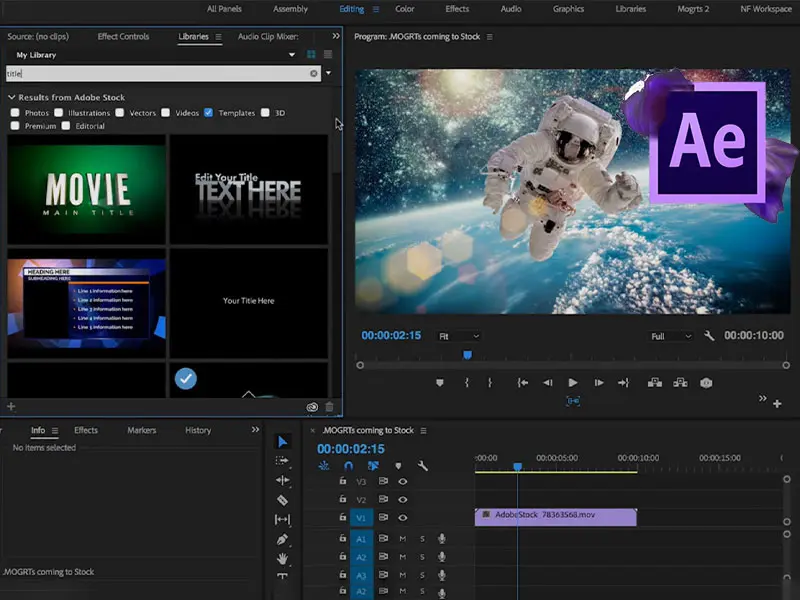Open the Fit zoom level dropdown

(459, 336)
